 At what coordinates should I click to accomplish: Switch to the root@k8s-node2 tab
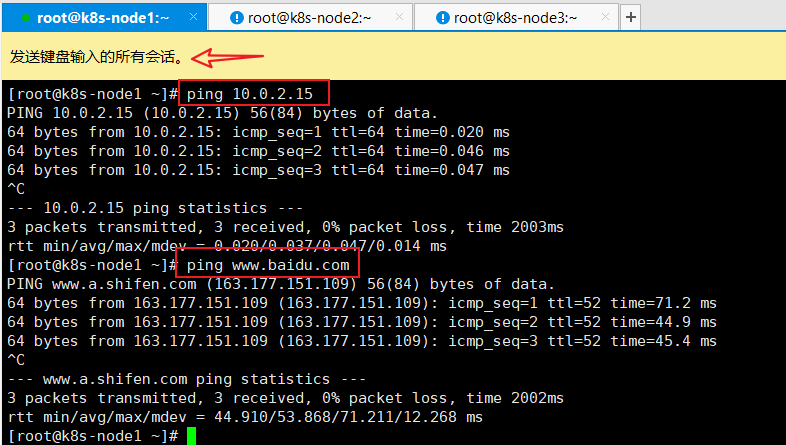(309, 18)
